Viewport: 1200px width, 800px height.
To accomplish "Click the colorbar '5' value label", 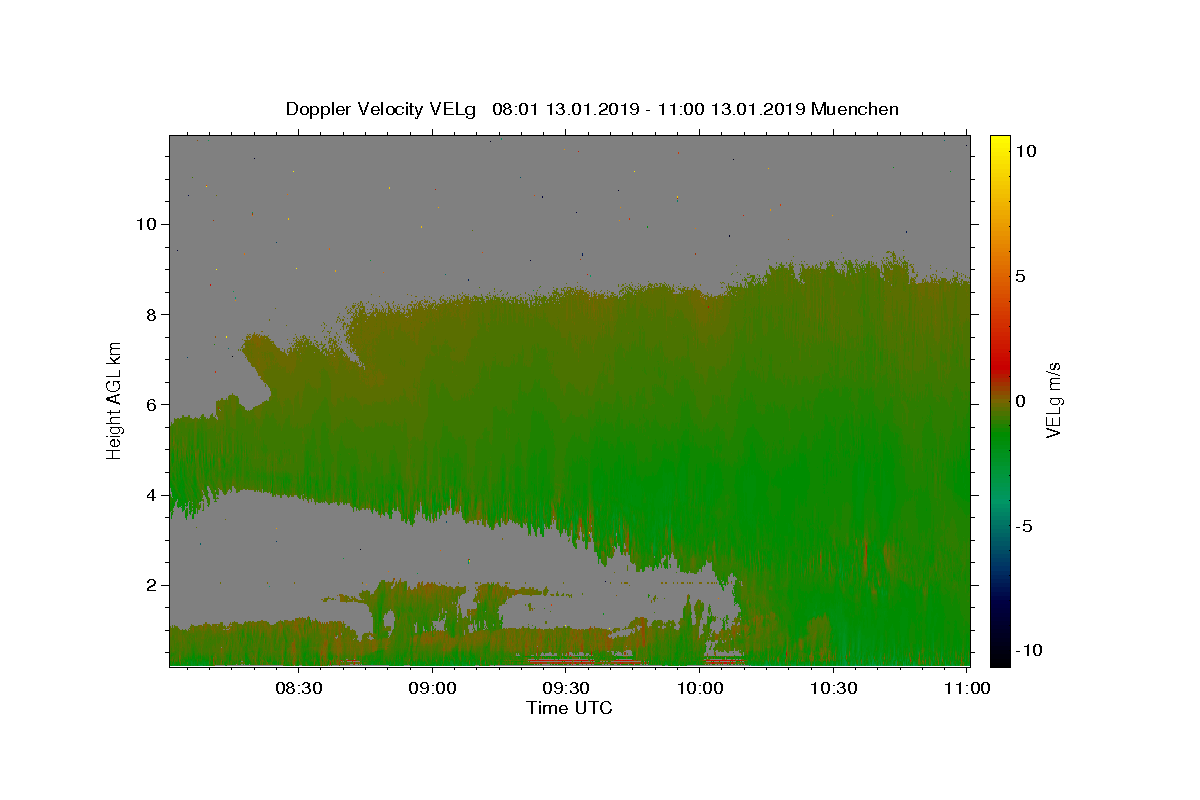I will (1021, 276).
